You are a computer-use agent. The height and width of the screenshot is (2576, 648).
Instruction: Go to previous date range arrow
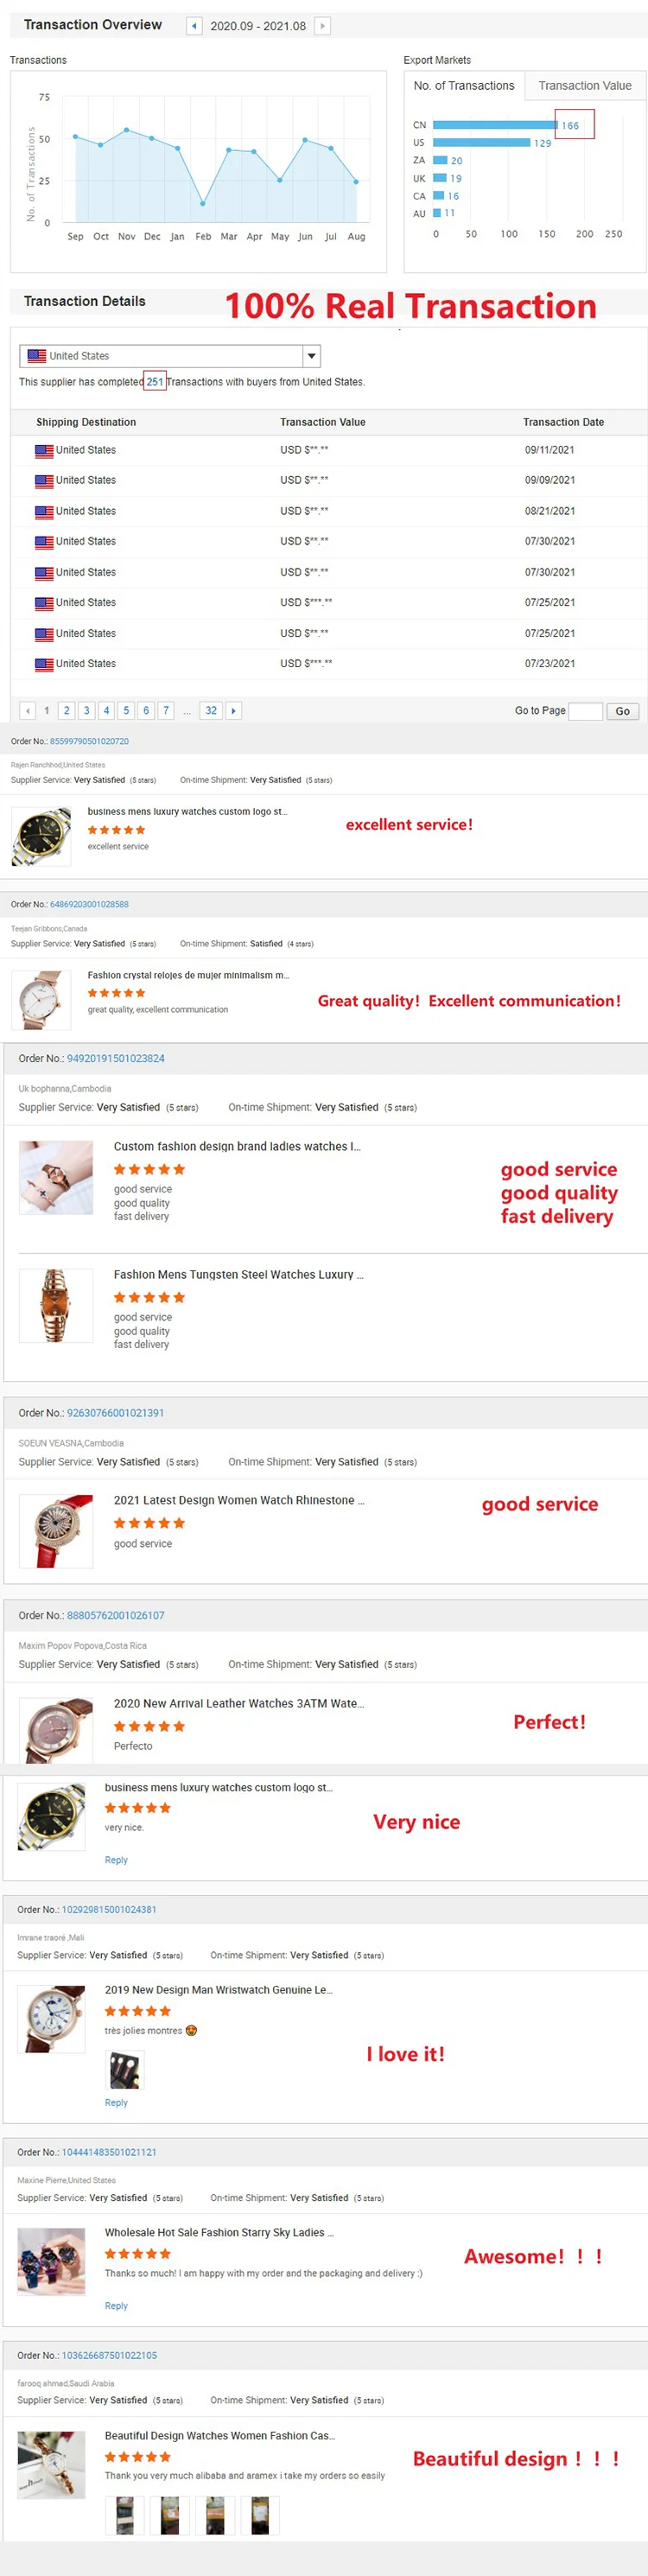point(194,26)
